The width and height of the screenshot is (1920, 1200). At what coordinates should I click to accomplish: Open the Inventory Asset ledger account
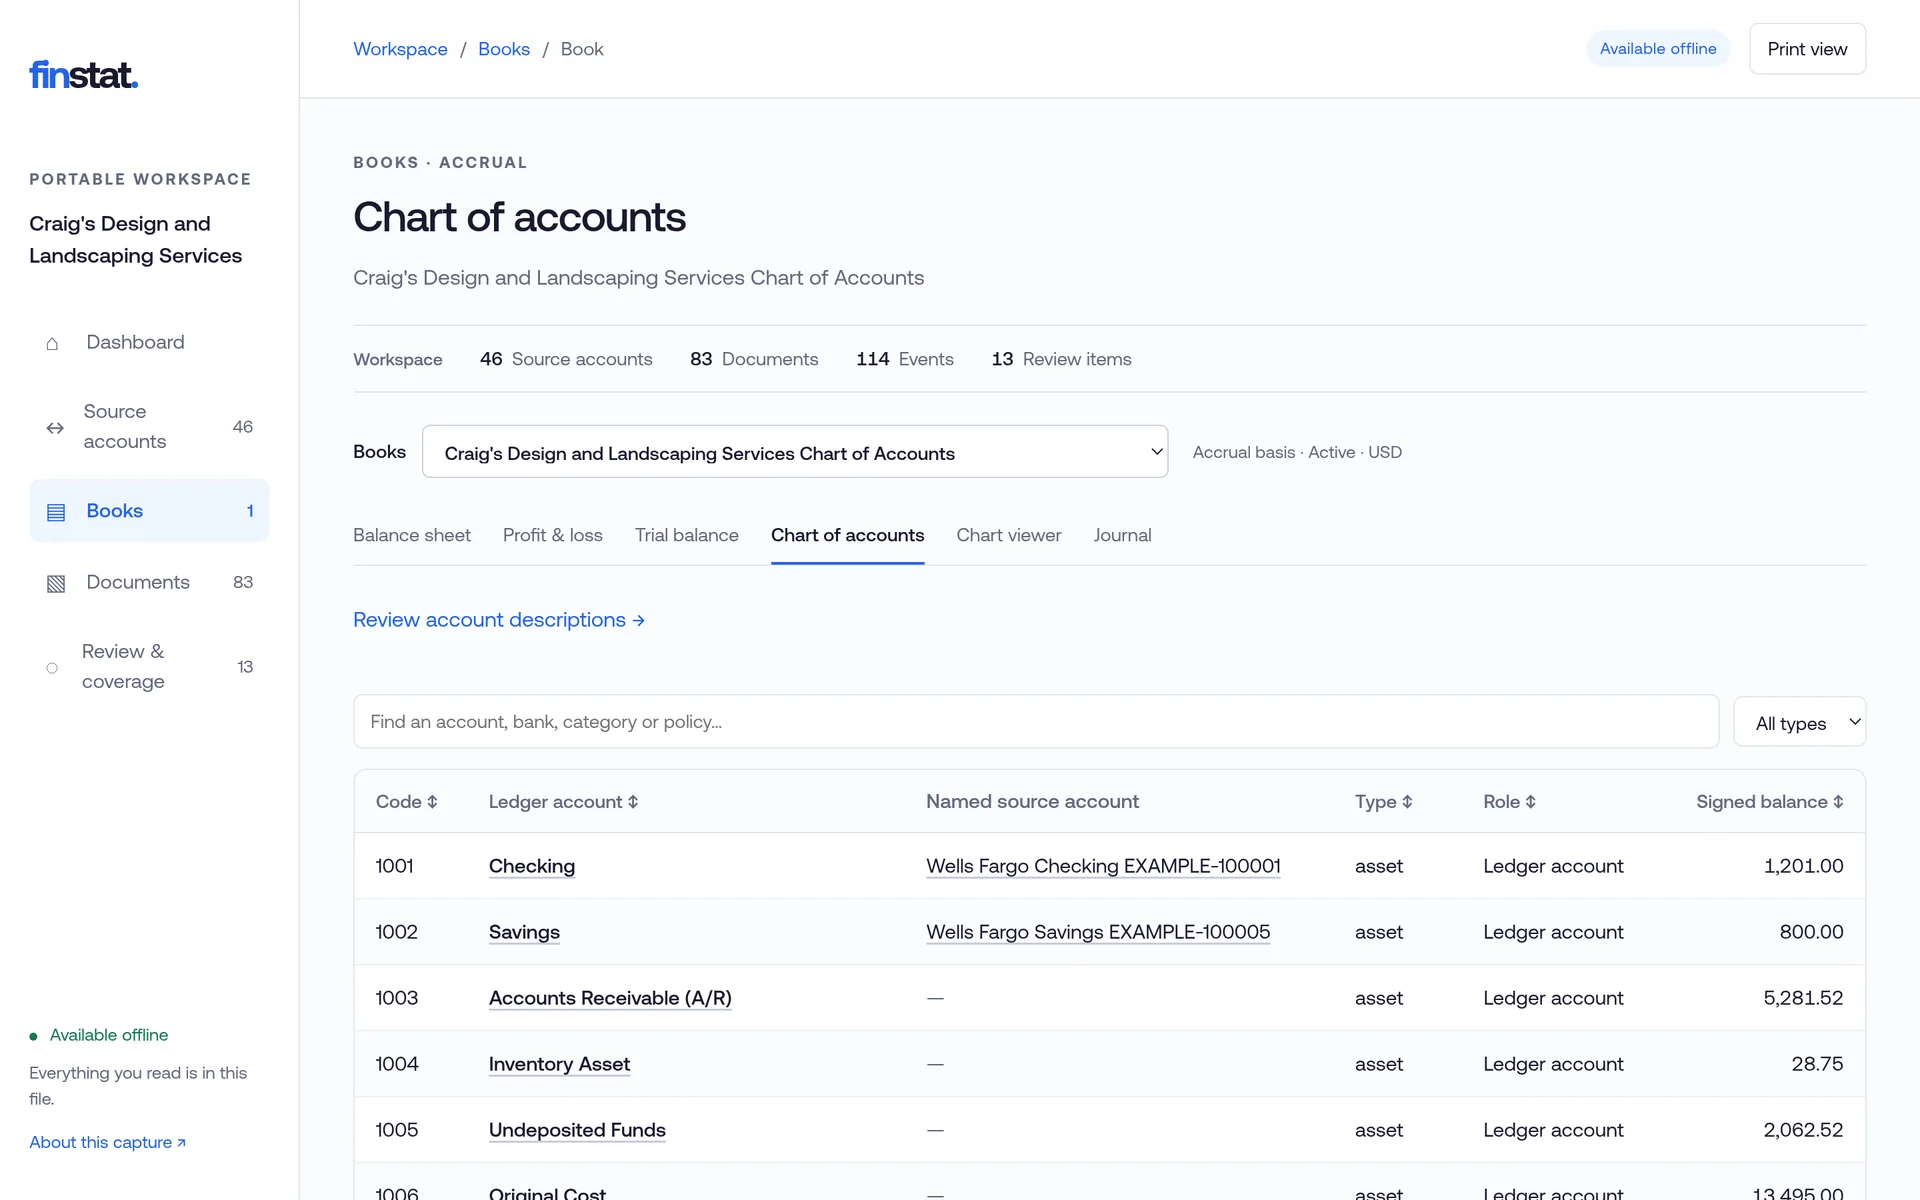point(559,1064)
